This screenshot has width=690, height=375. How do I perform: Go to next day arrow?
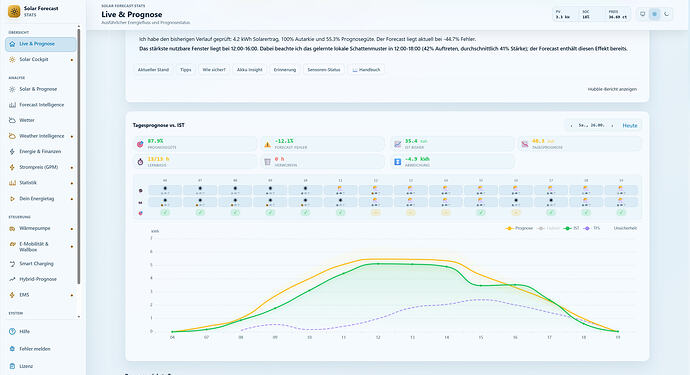(x=612, y=126)
